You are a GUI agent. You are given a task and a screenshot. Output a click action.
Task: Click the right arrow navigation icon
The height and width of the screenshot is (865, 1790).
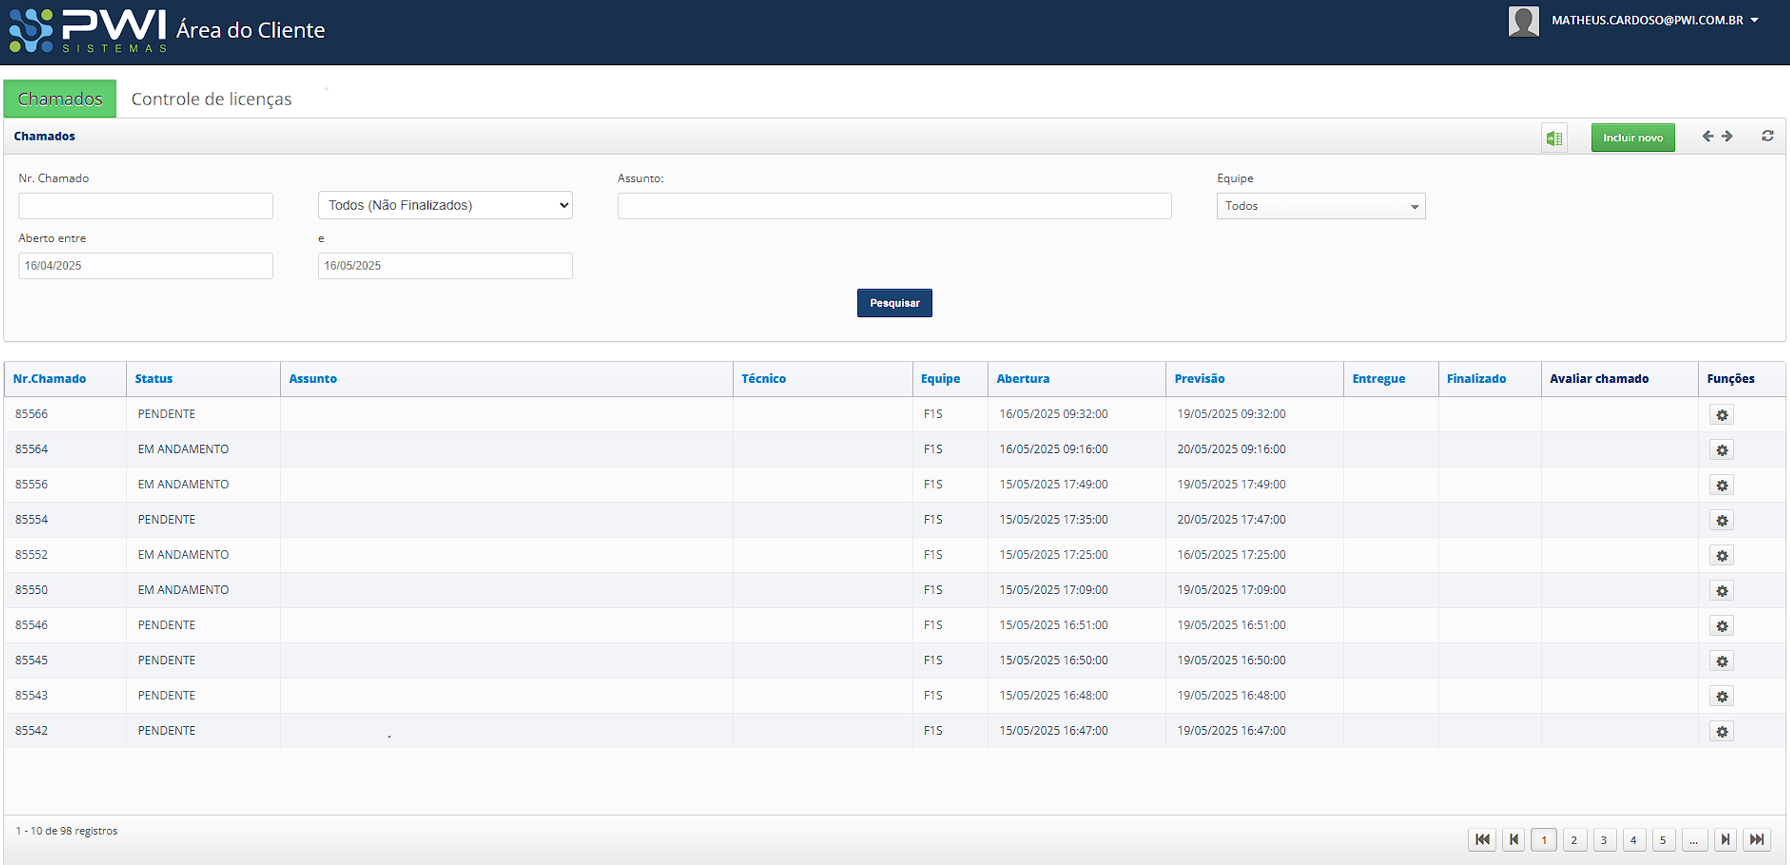click(x=1727, y=136)
